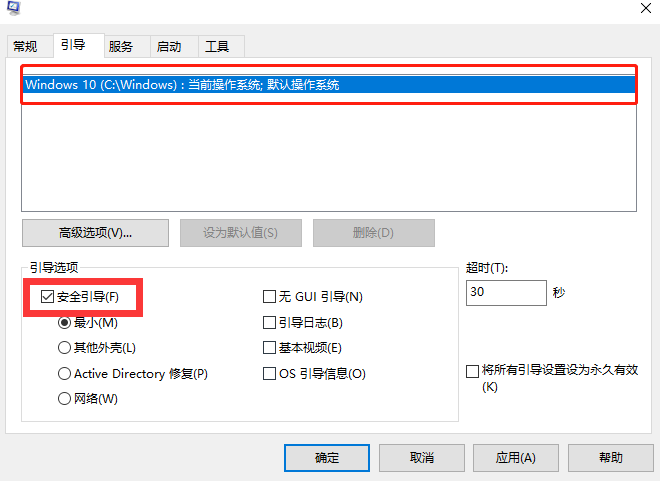Uncheck the 安全引导(F) checkbox
The height and width of the screenshot is (481, 660).
click(47, 297)
